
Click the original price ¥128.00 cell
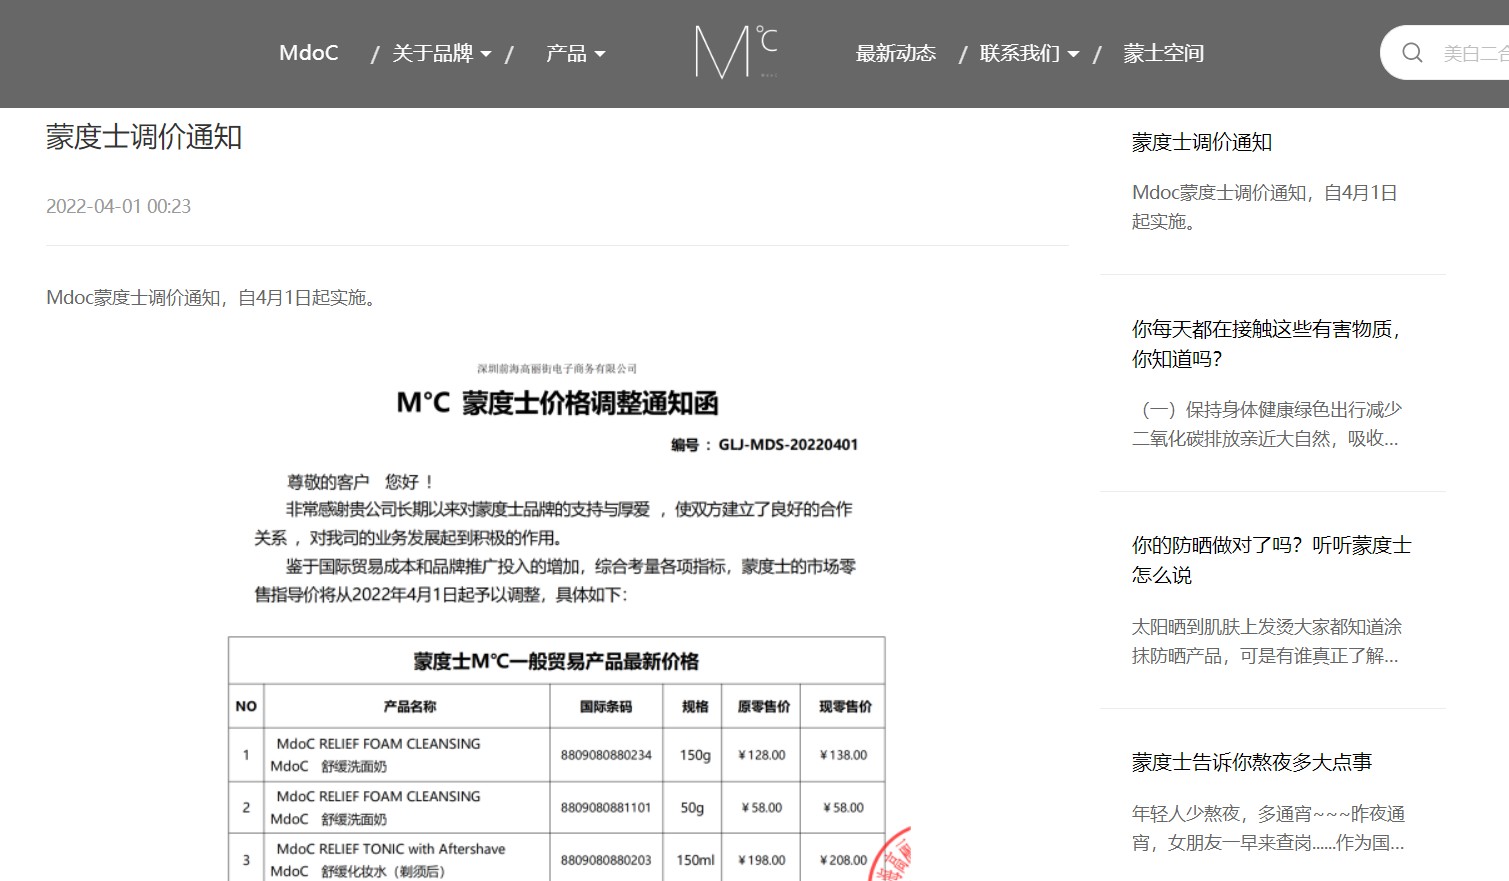(762, 755)
